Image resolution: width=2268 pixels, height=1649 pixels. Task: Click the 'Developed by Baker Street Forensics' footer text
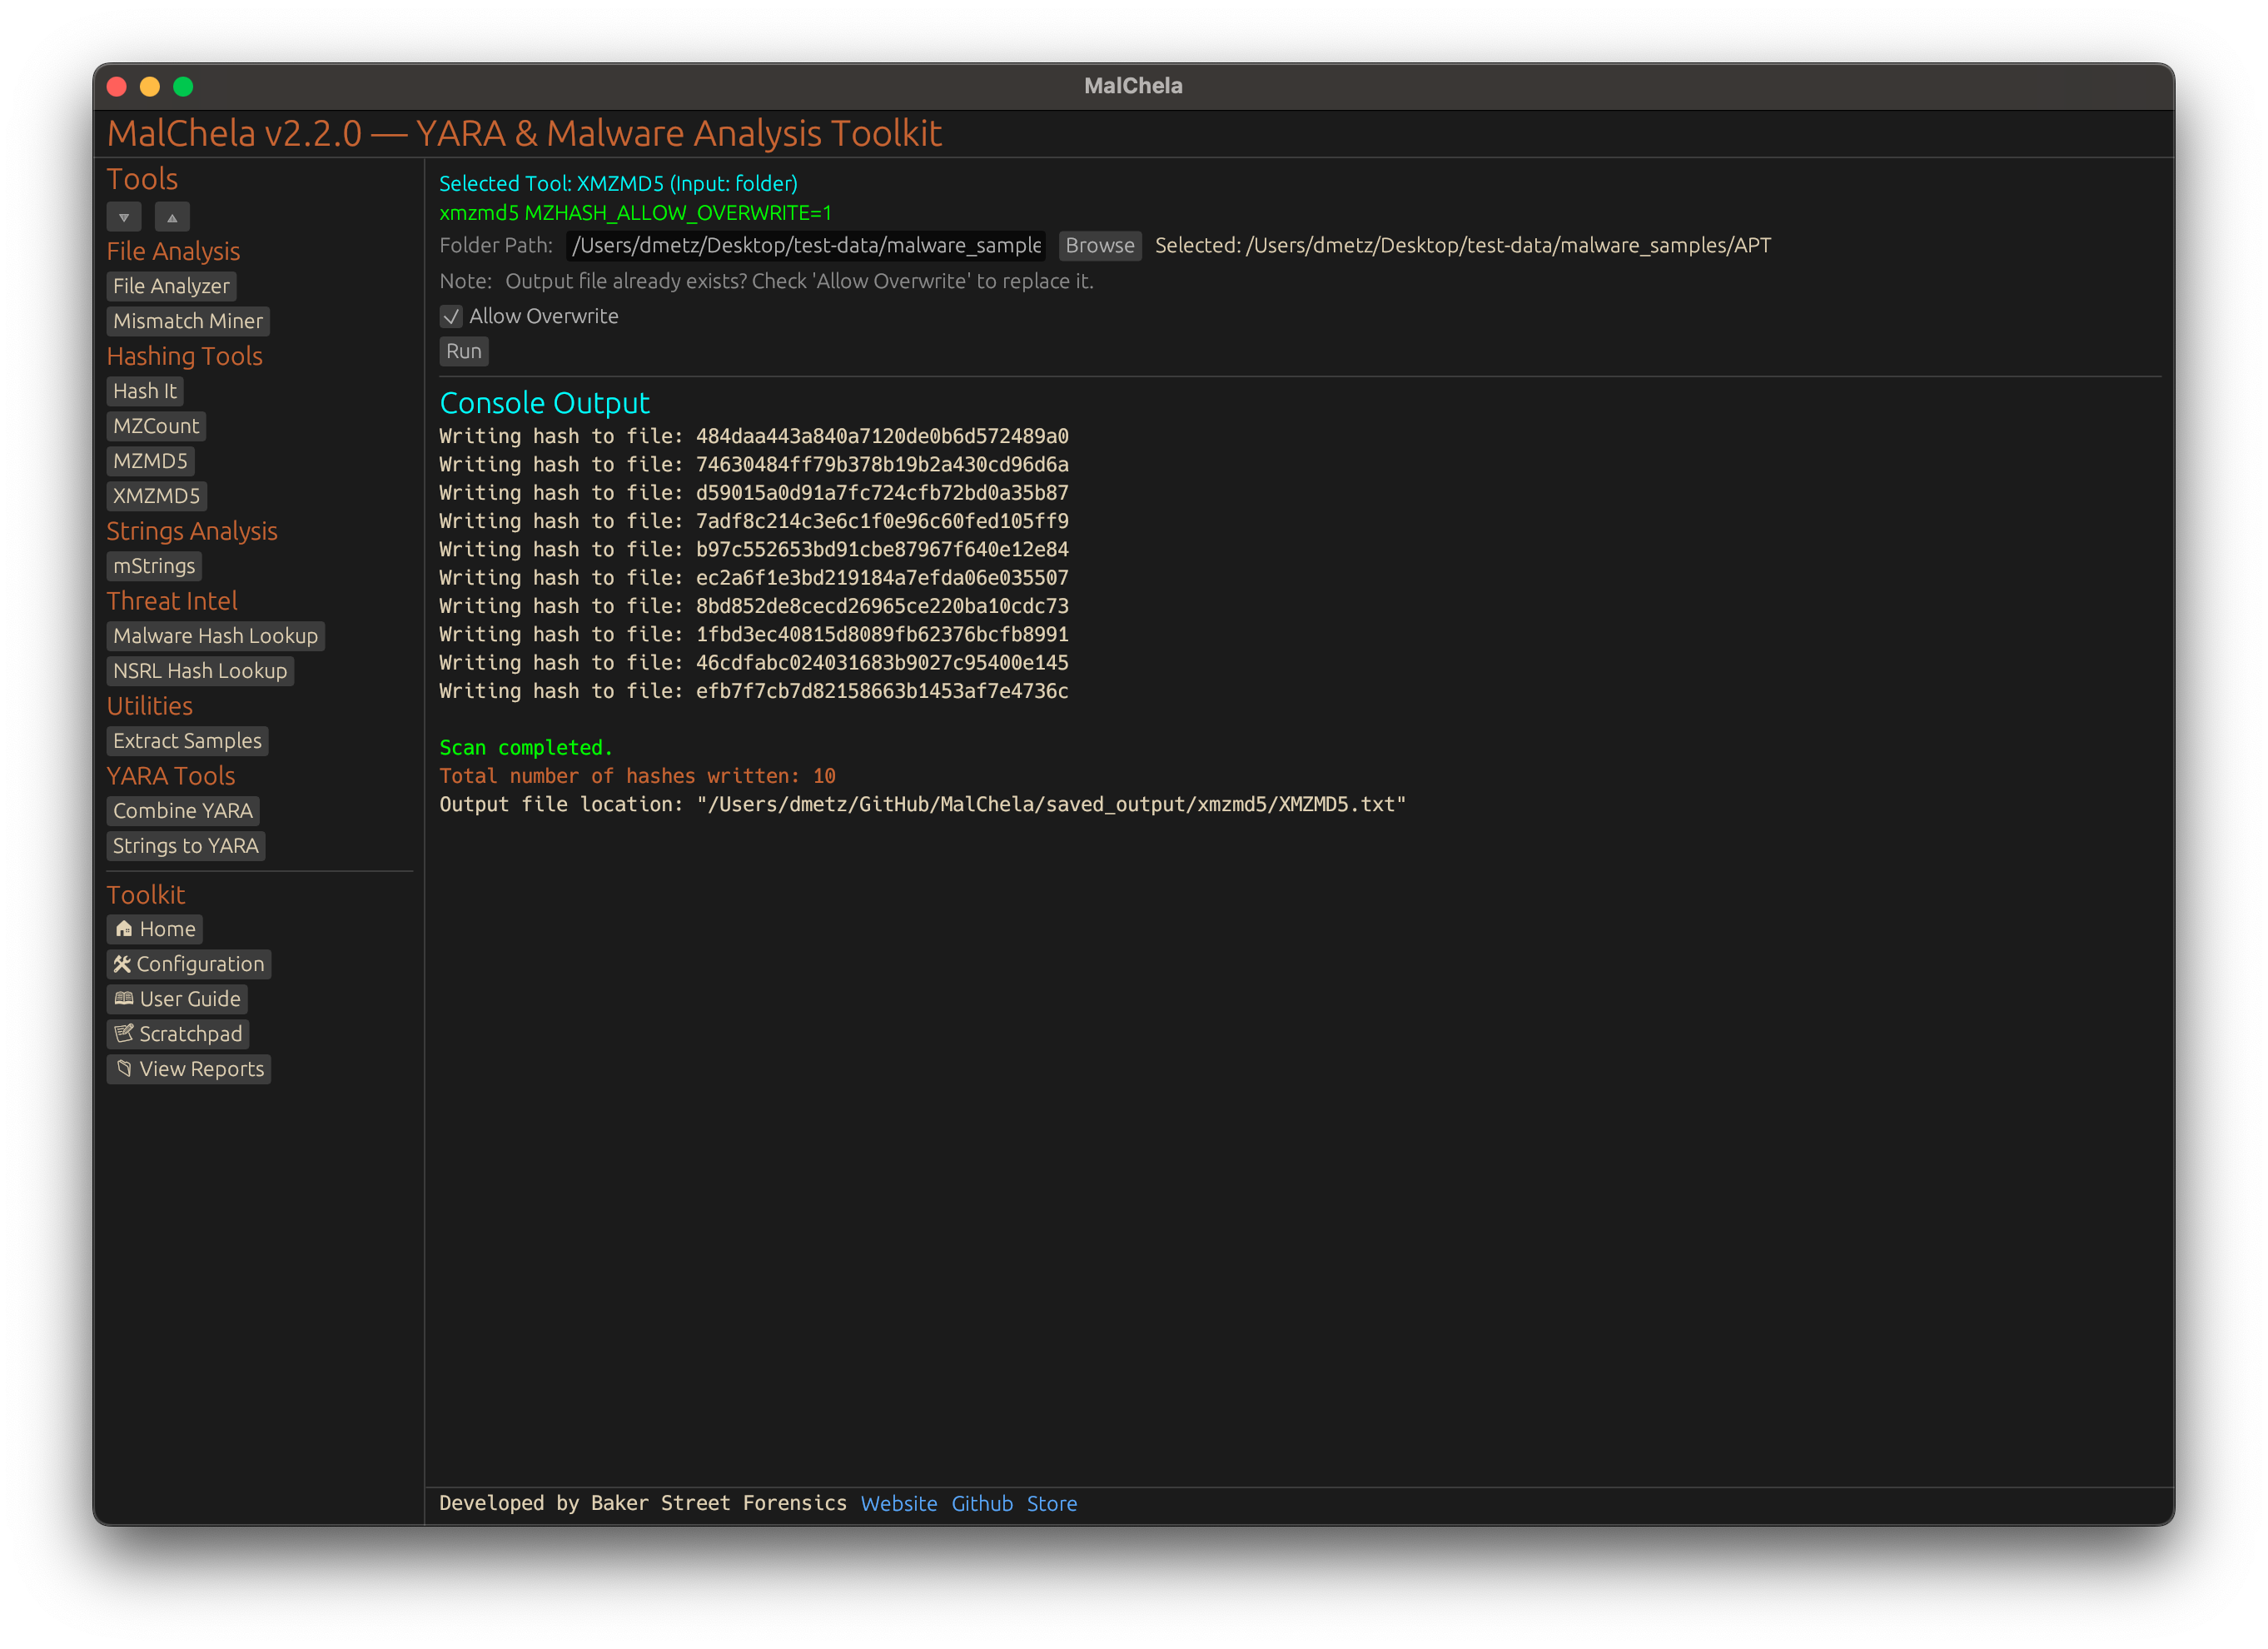643,1504
